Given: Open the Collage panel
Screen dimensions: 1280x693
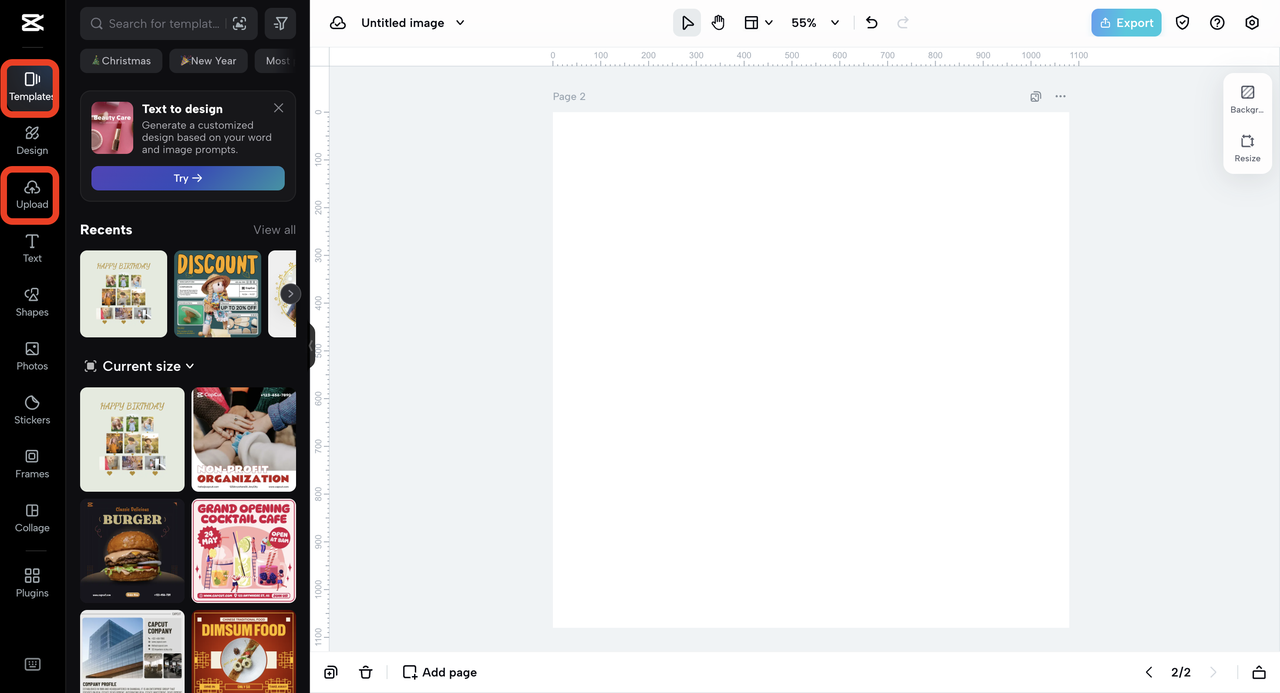Looking at the screenshot, I should [x=32, y=518].
